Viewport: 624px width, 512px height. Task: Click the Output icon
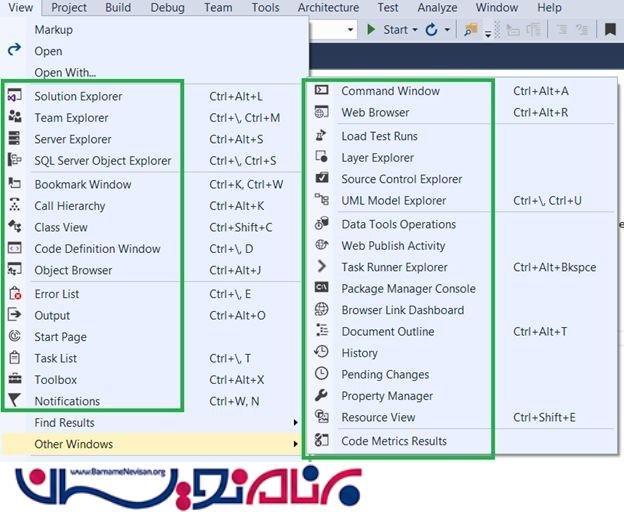pyautogui.click(x=14, y=314)
